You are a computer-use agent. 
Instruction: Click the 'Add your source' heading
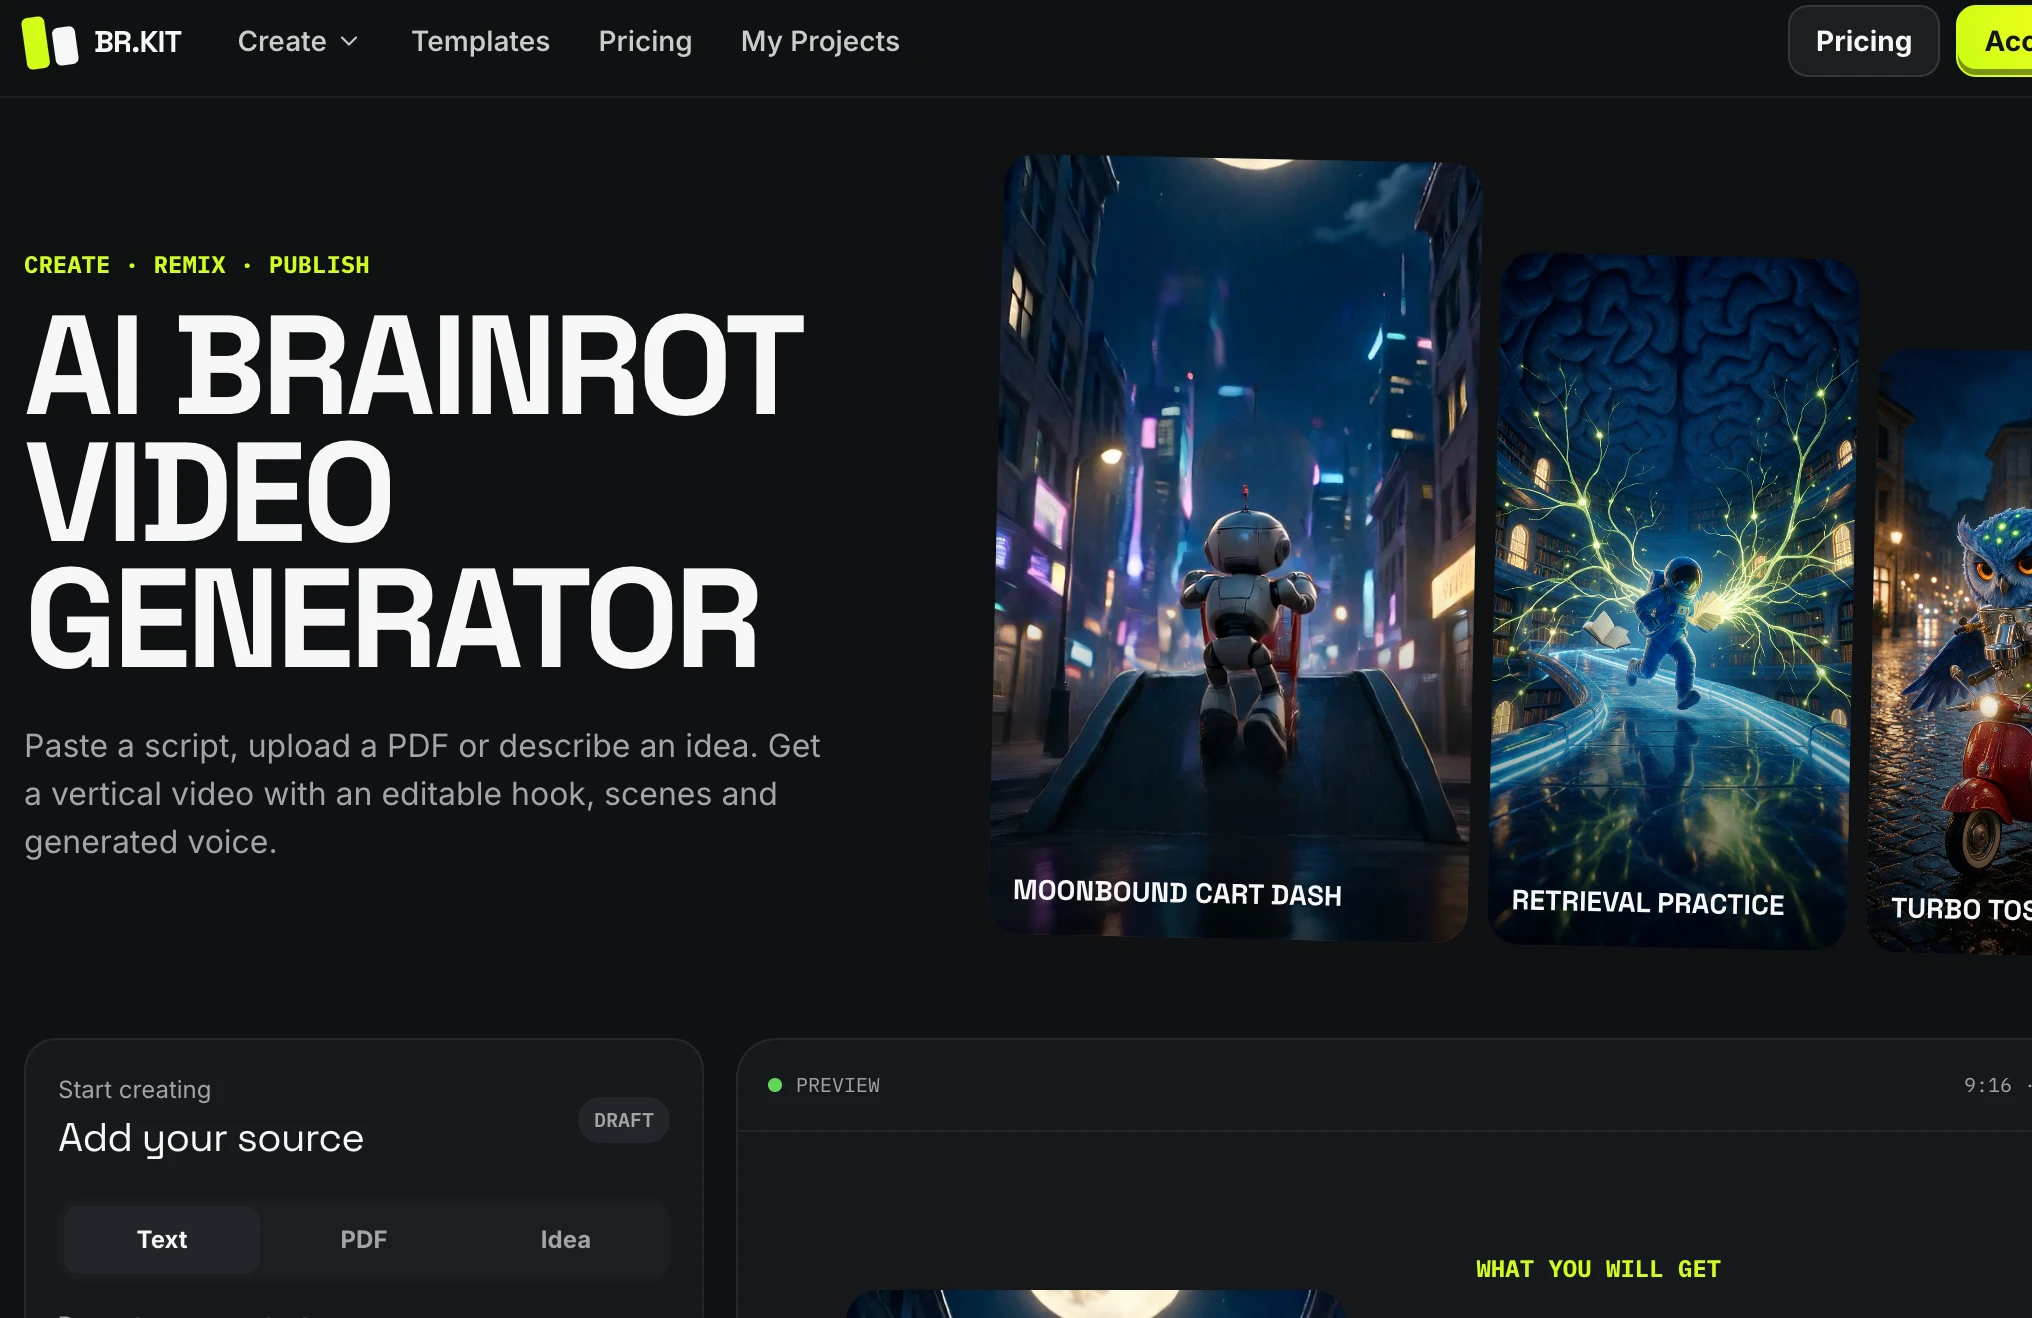click(x=211, y=1138)
